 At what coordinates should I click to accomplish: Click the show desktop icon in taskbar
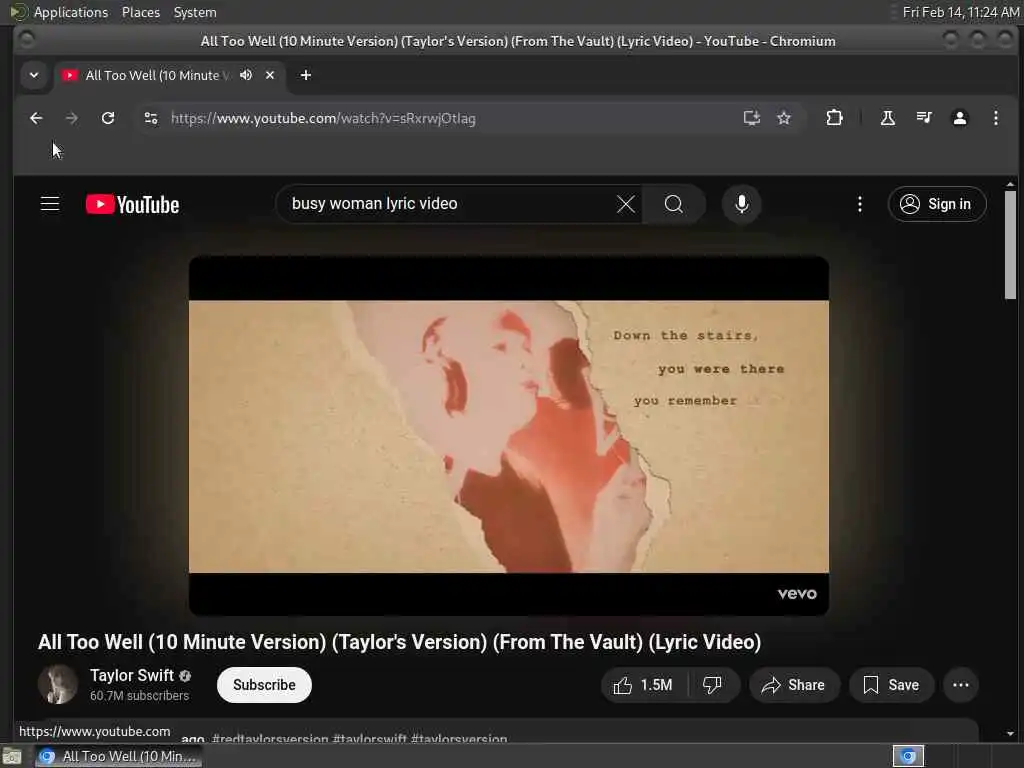[11, 756]
